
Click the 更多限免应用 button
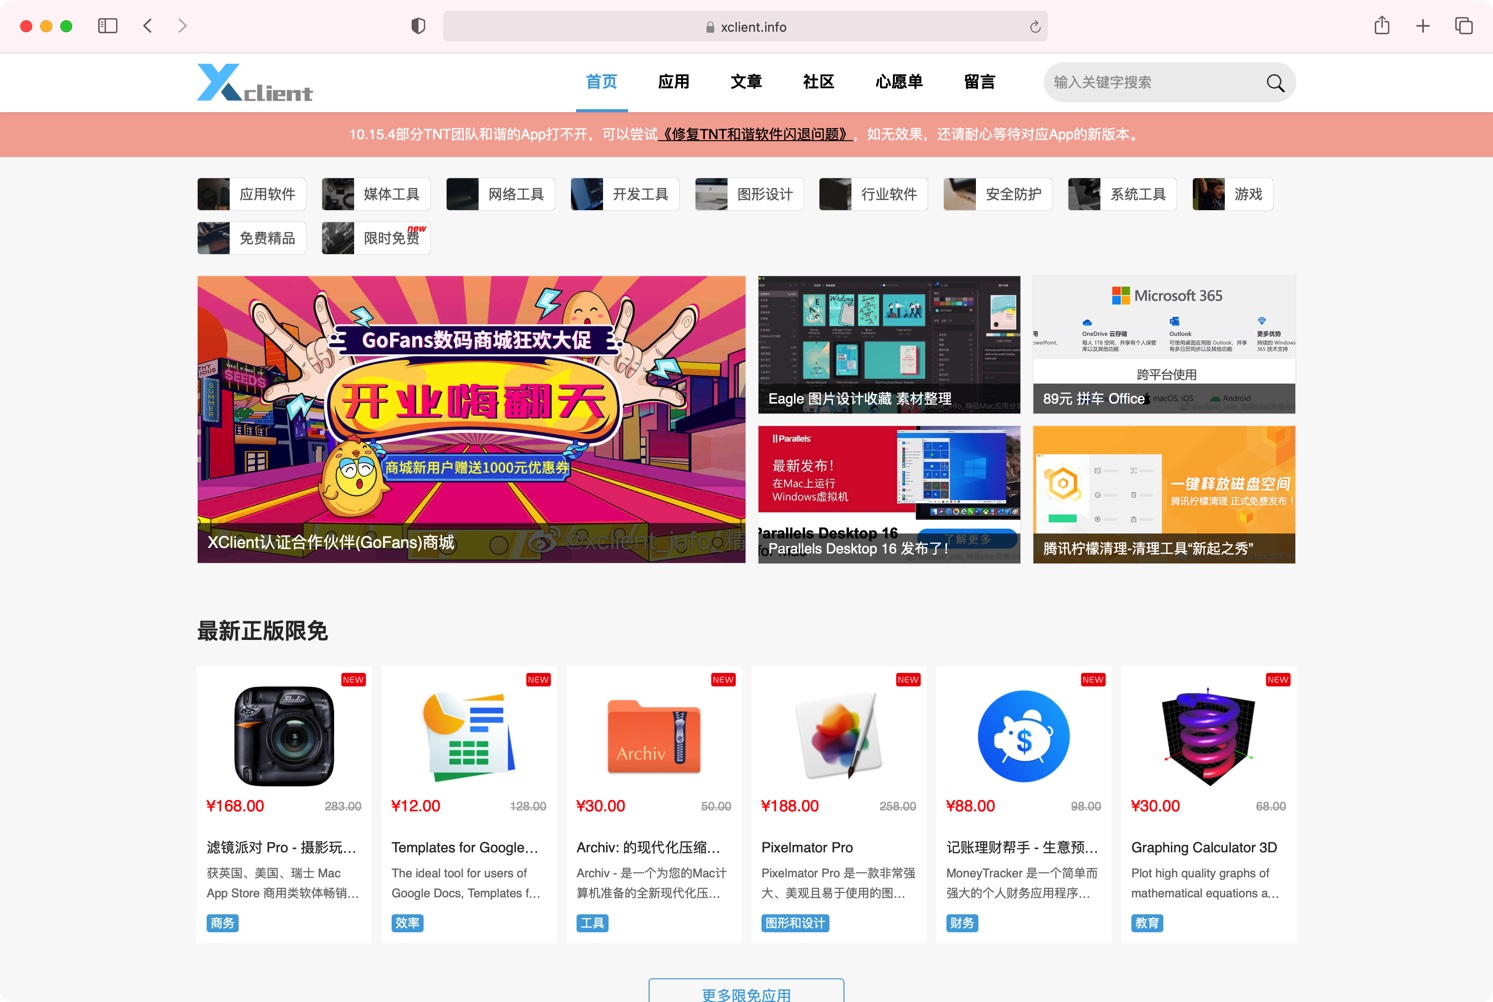(x=746, y=993)
